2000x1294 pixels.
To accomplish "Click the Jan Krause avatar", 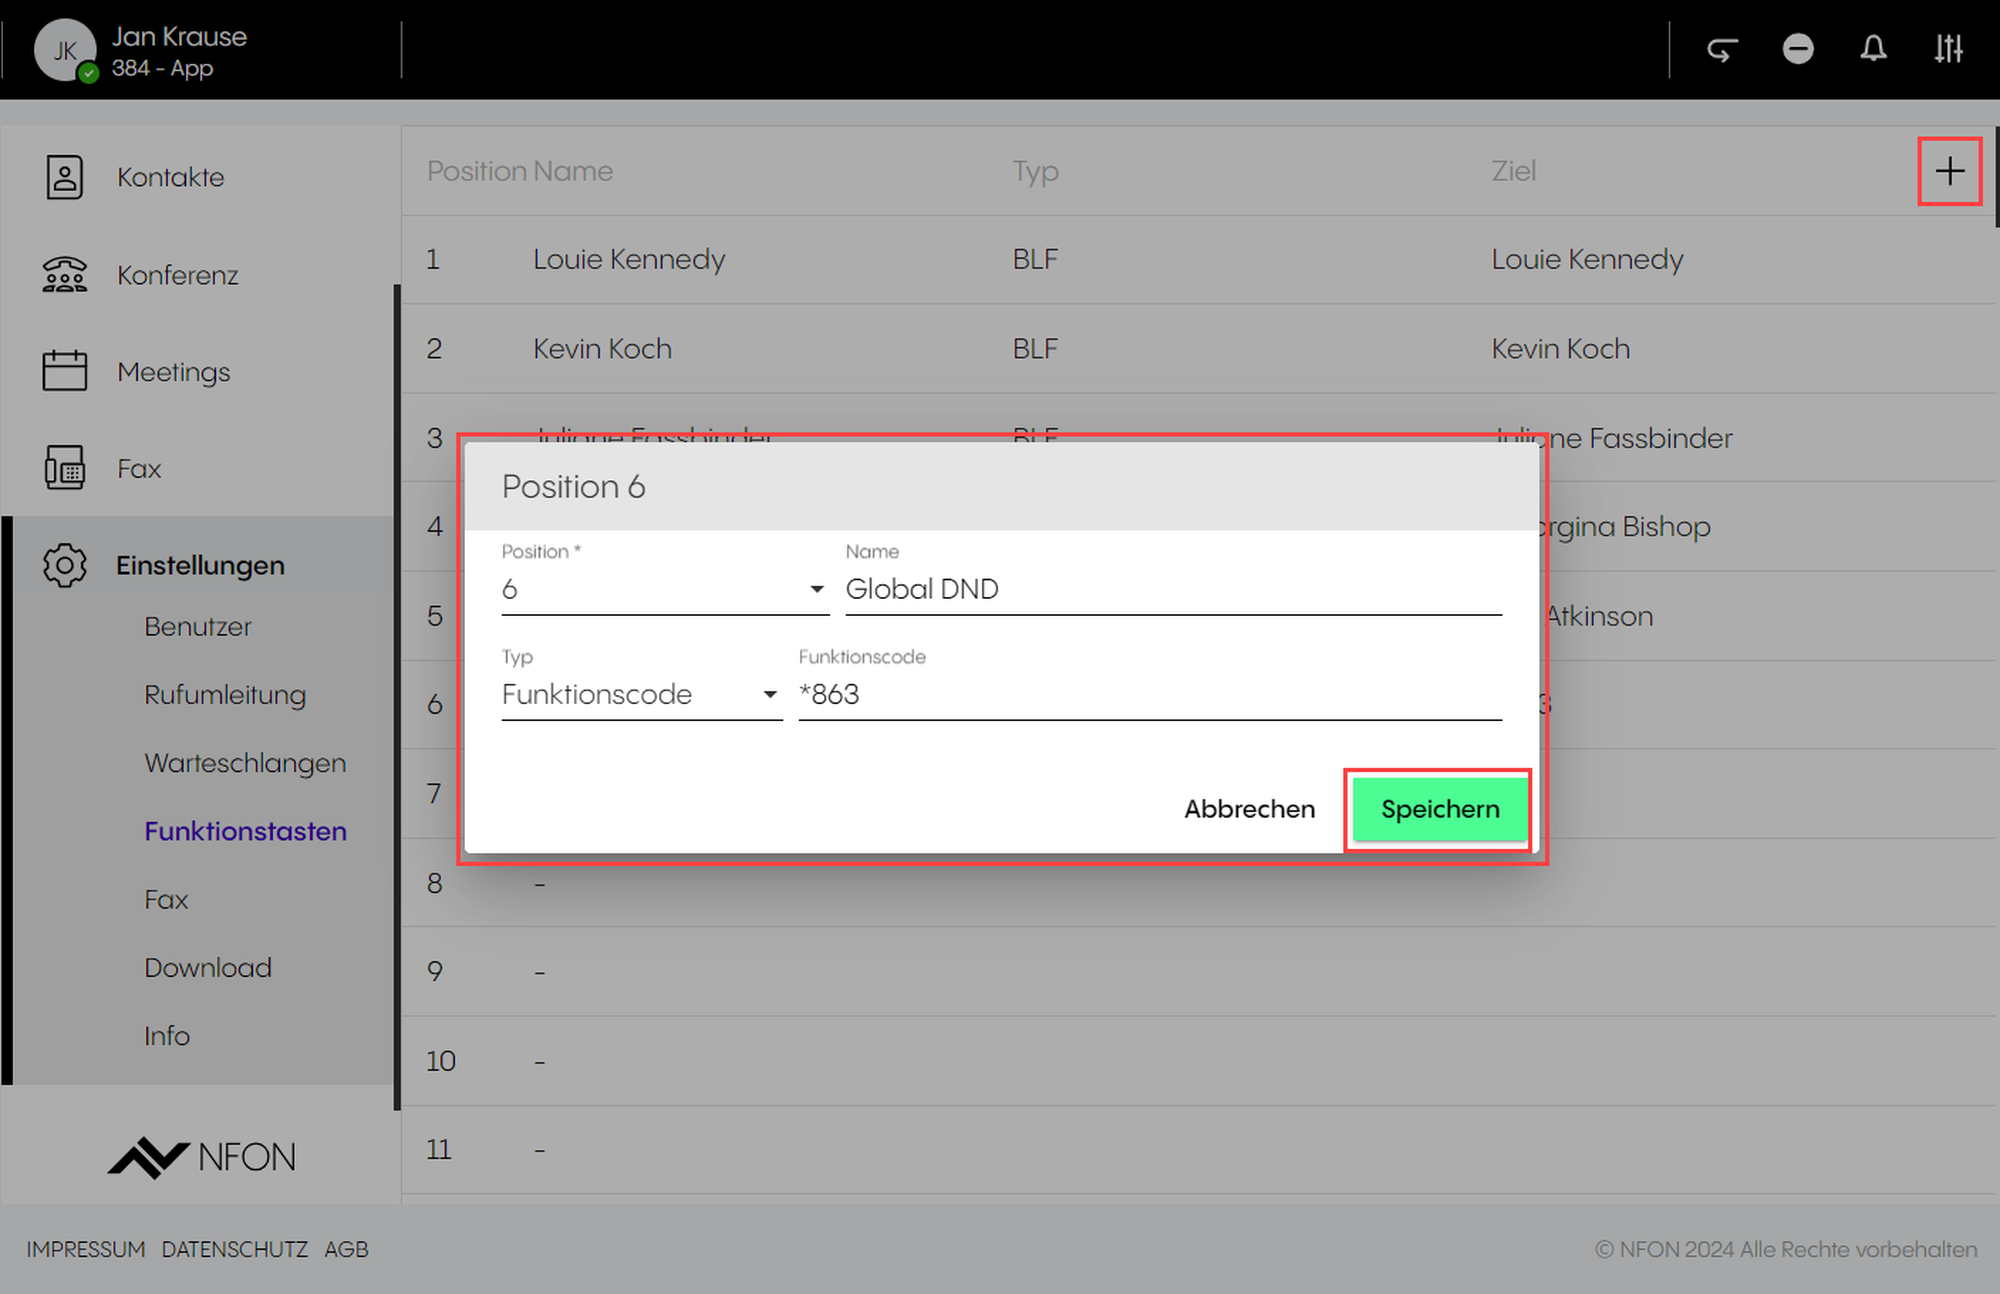I will click(65, 50).
